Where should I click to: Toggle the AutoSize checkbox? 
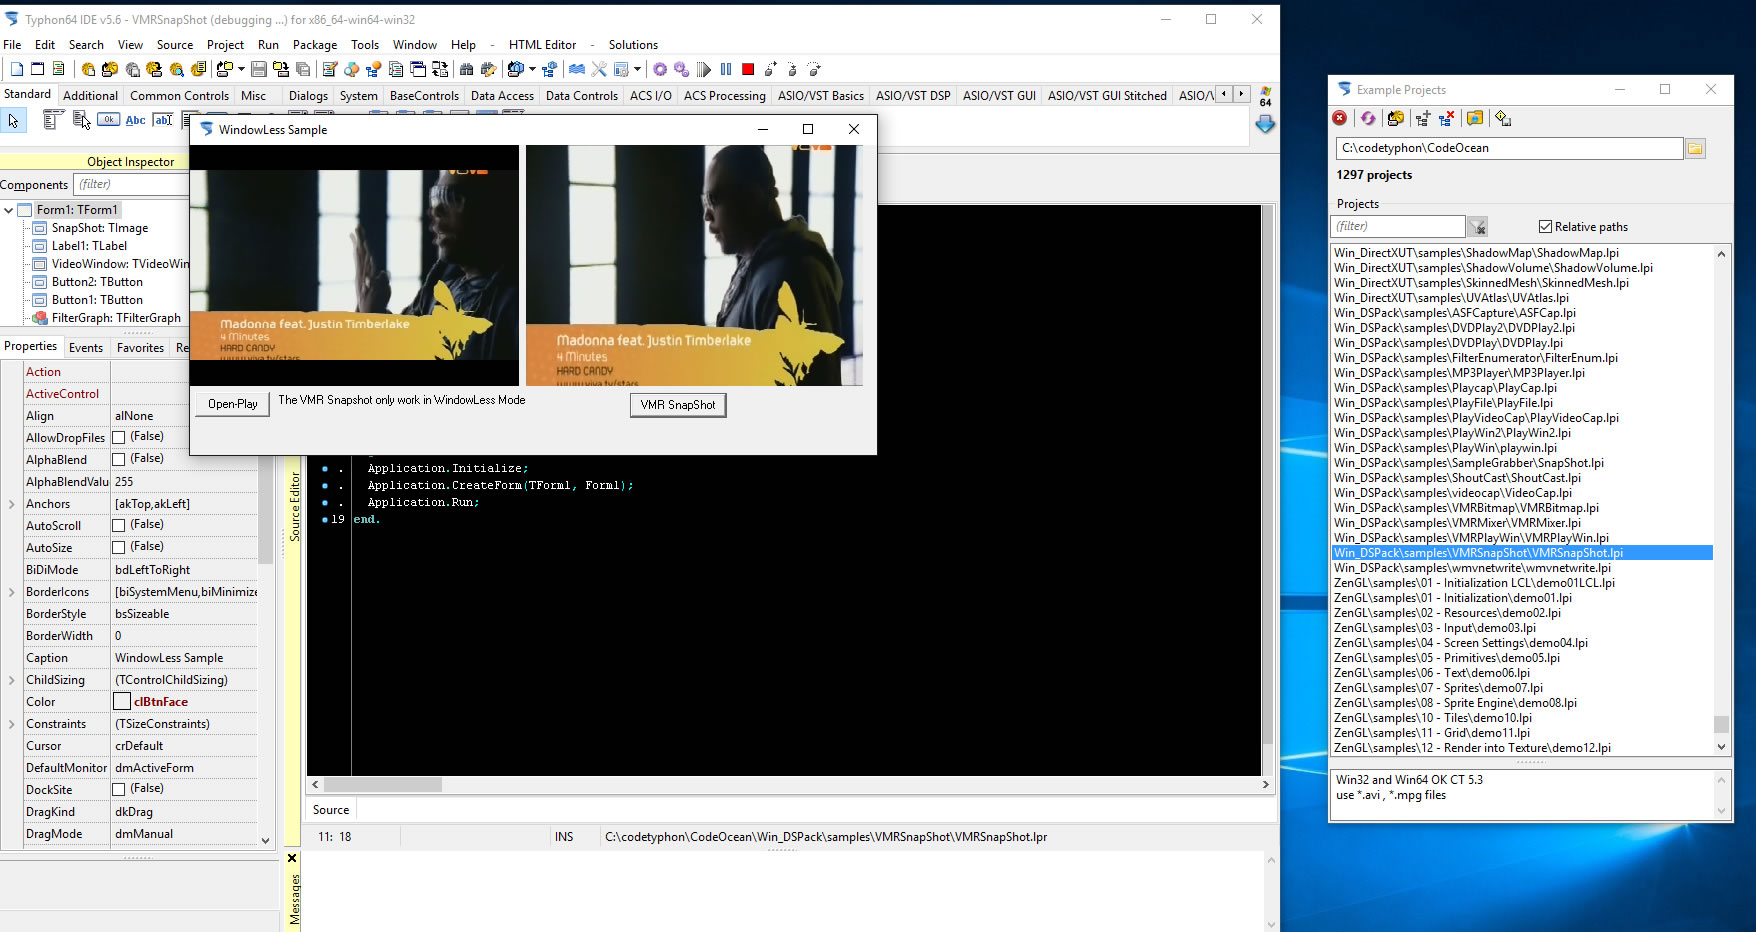click(118, 547)
